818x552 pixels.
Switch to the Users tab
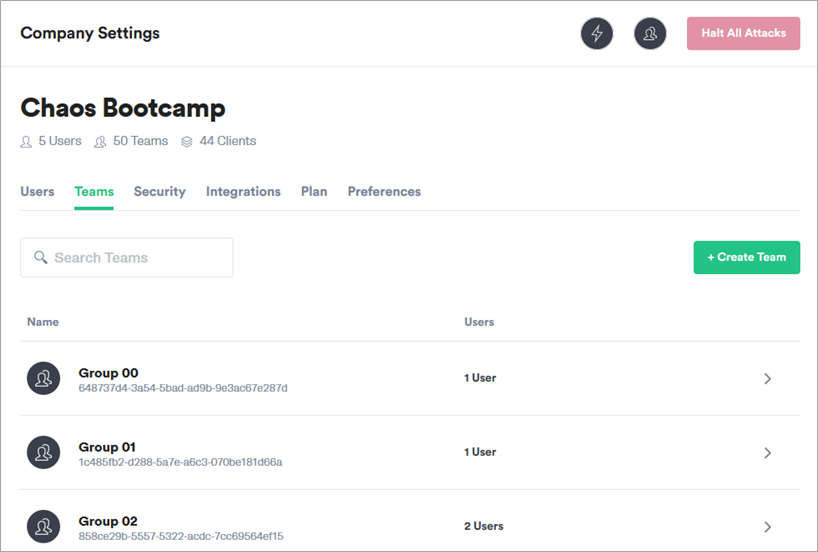tap(37, 191)
